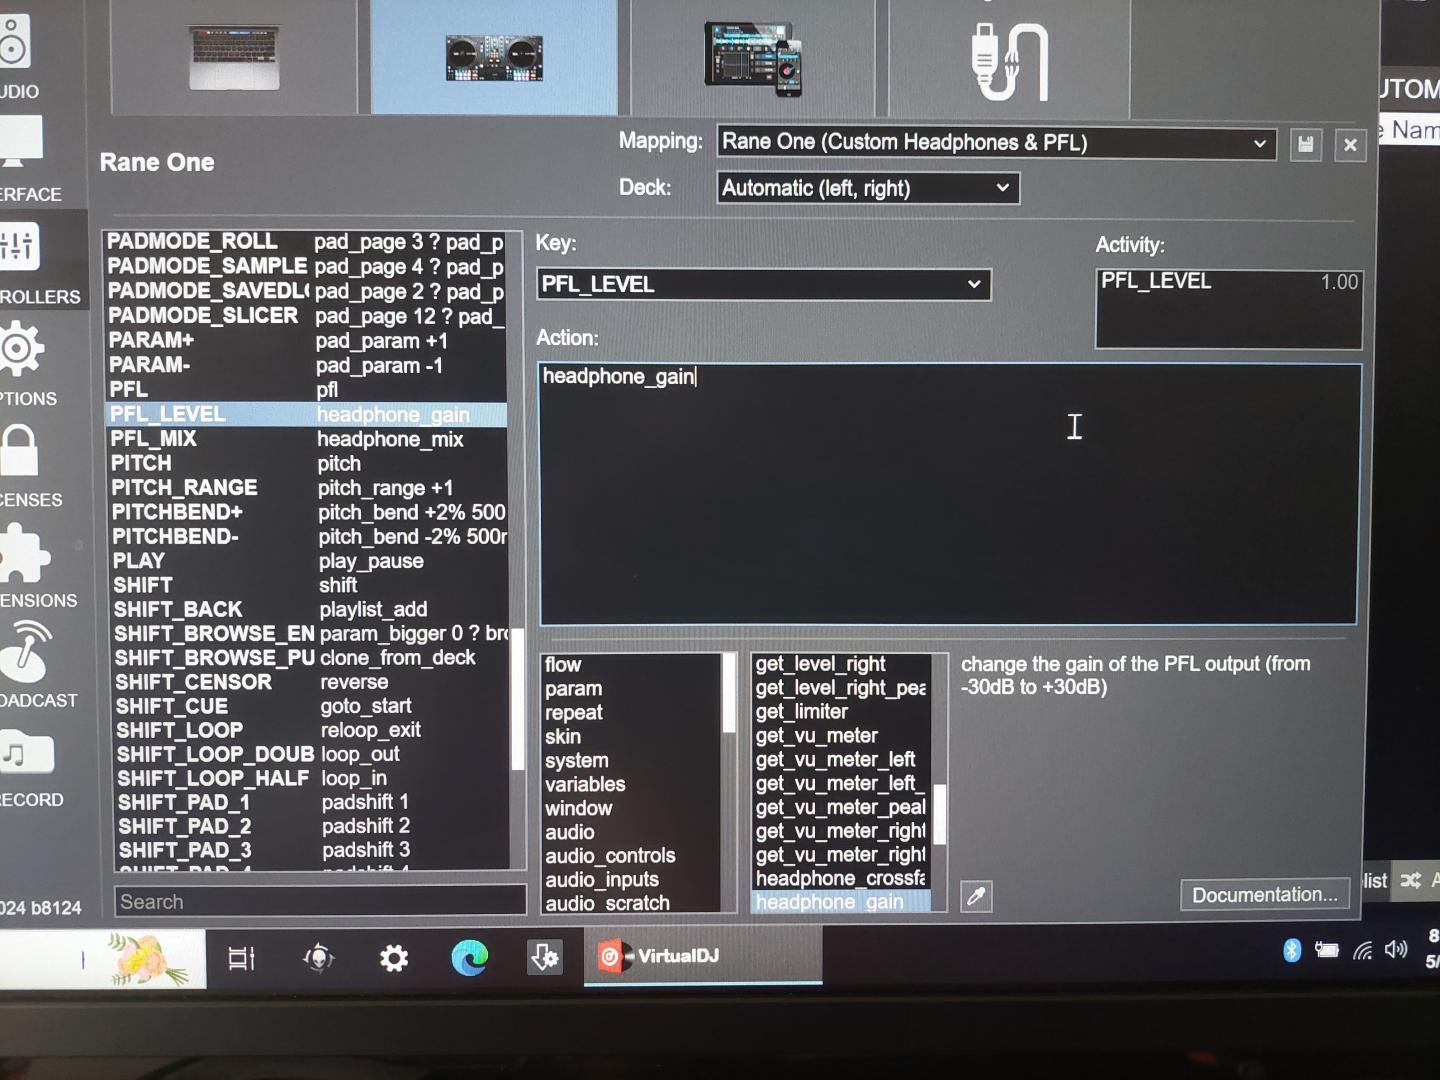Open the Deck dropdown
Image resolution: width=1440 pixels, height=1080 pixels.
(868, 188)
